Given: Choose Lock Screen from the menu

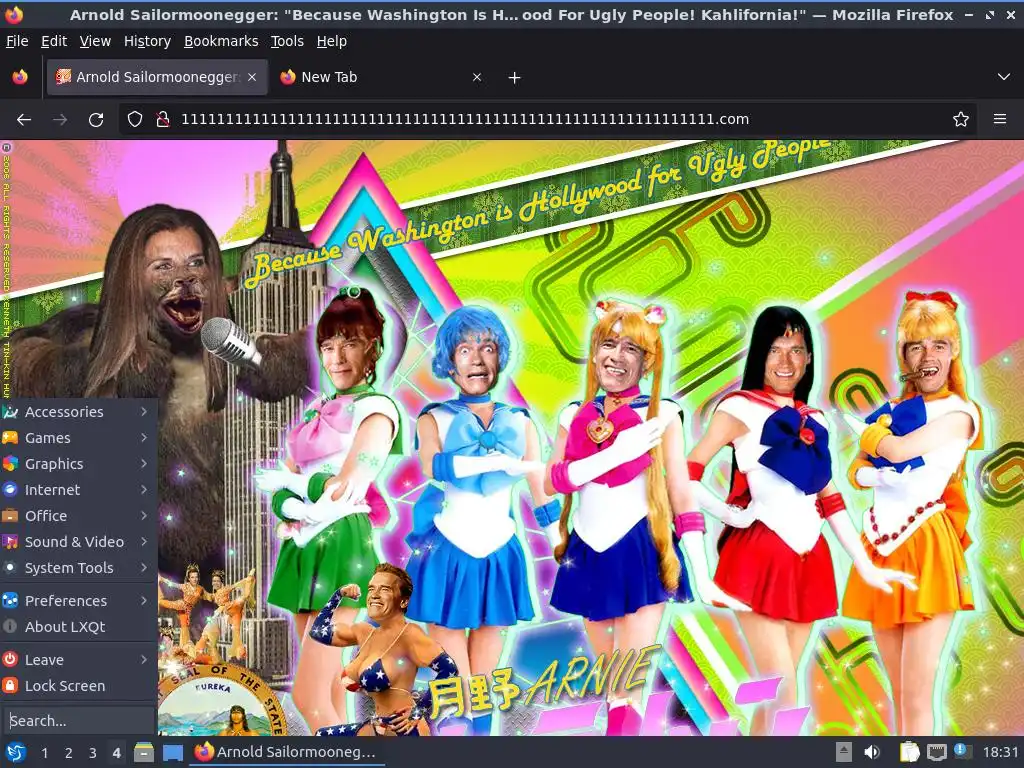Looking at the screenshot, I should (78, 686).
